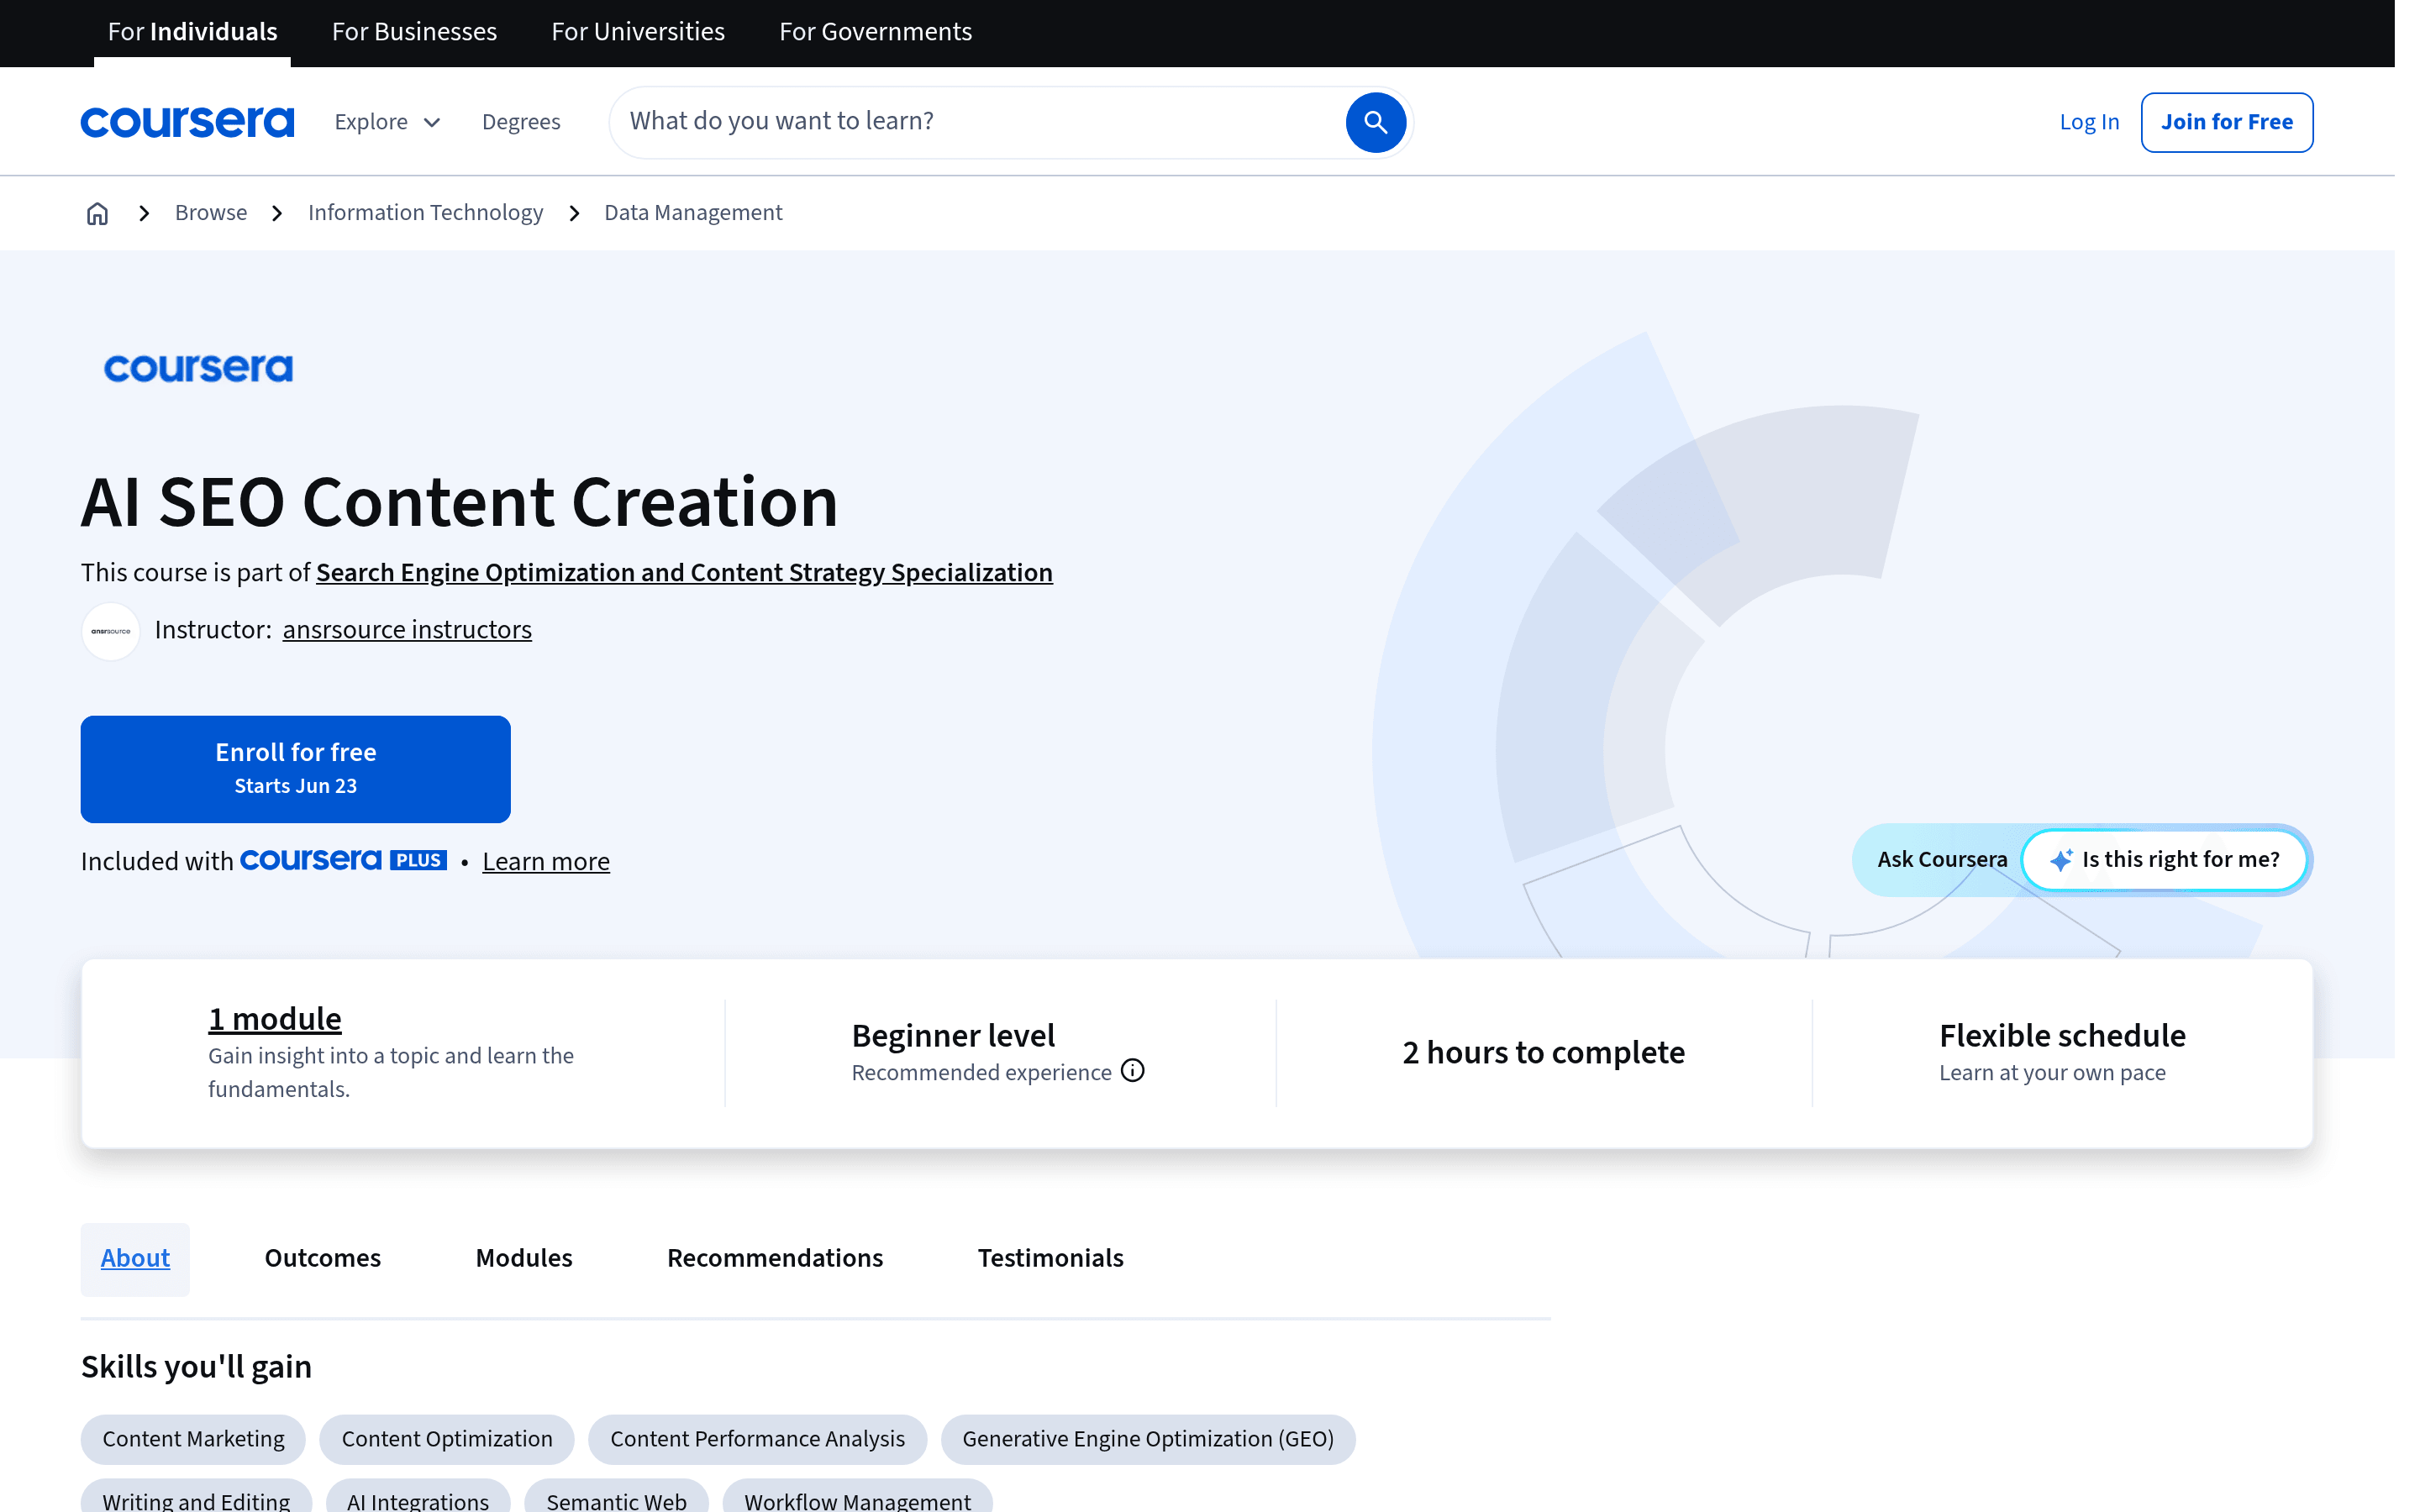Click the Content Optimization skill chip
The width and height of the screenshot is (2420, 1512).
[447, 1439]
